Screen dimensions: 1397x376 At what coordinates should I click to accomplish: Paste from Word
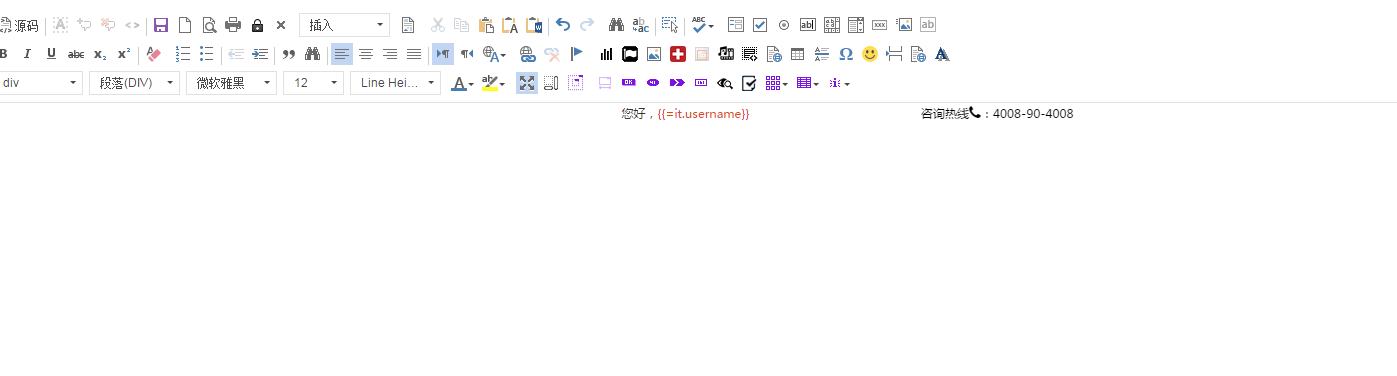(534, 25)
